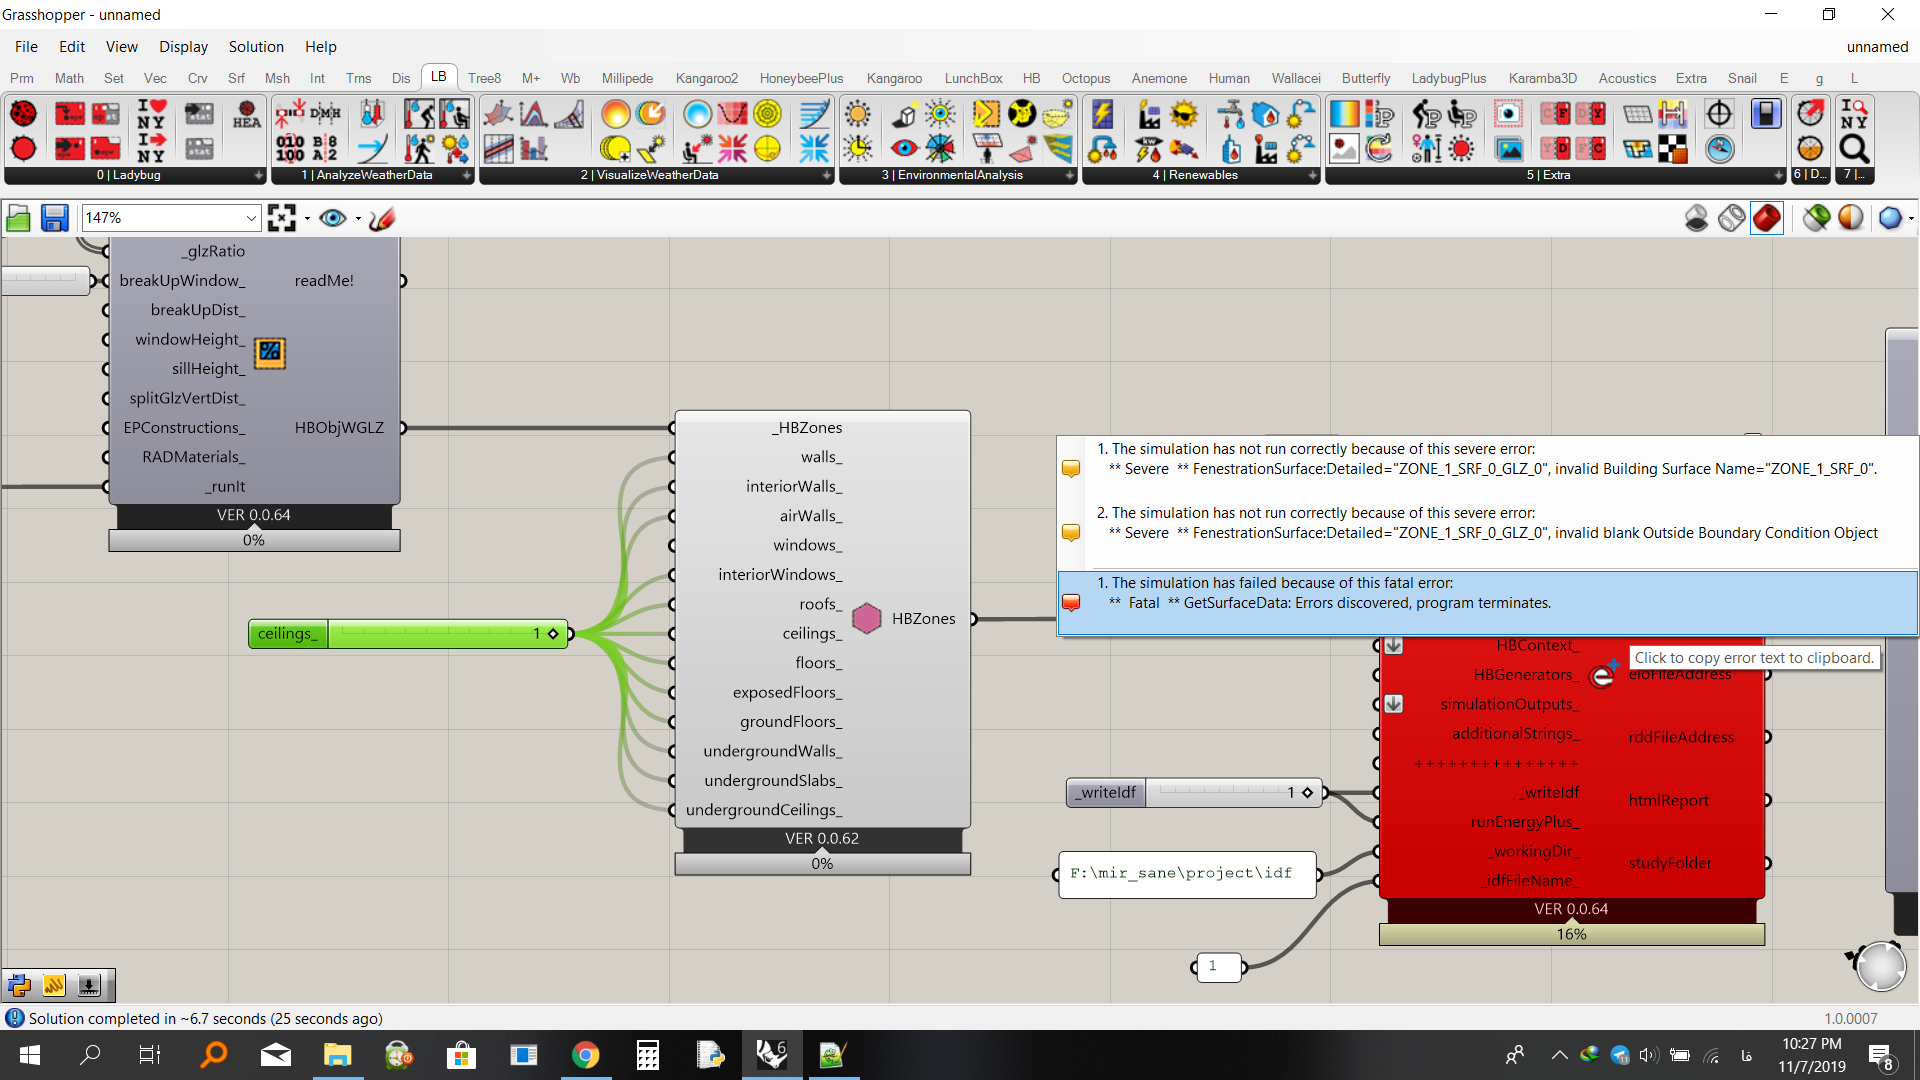Activate the red sketch pencil tool

[x=382, y=218]
